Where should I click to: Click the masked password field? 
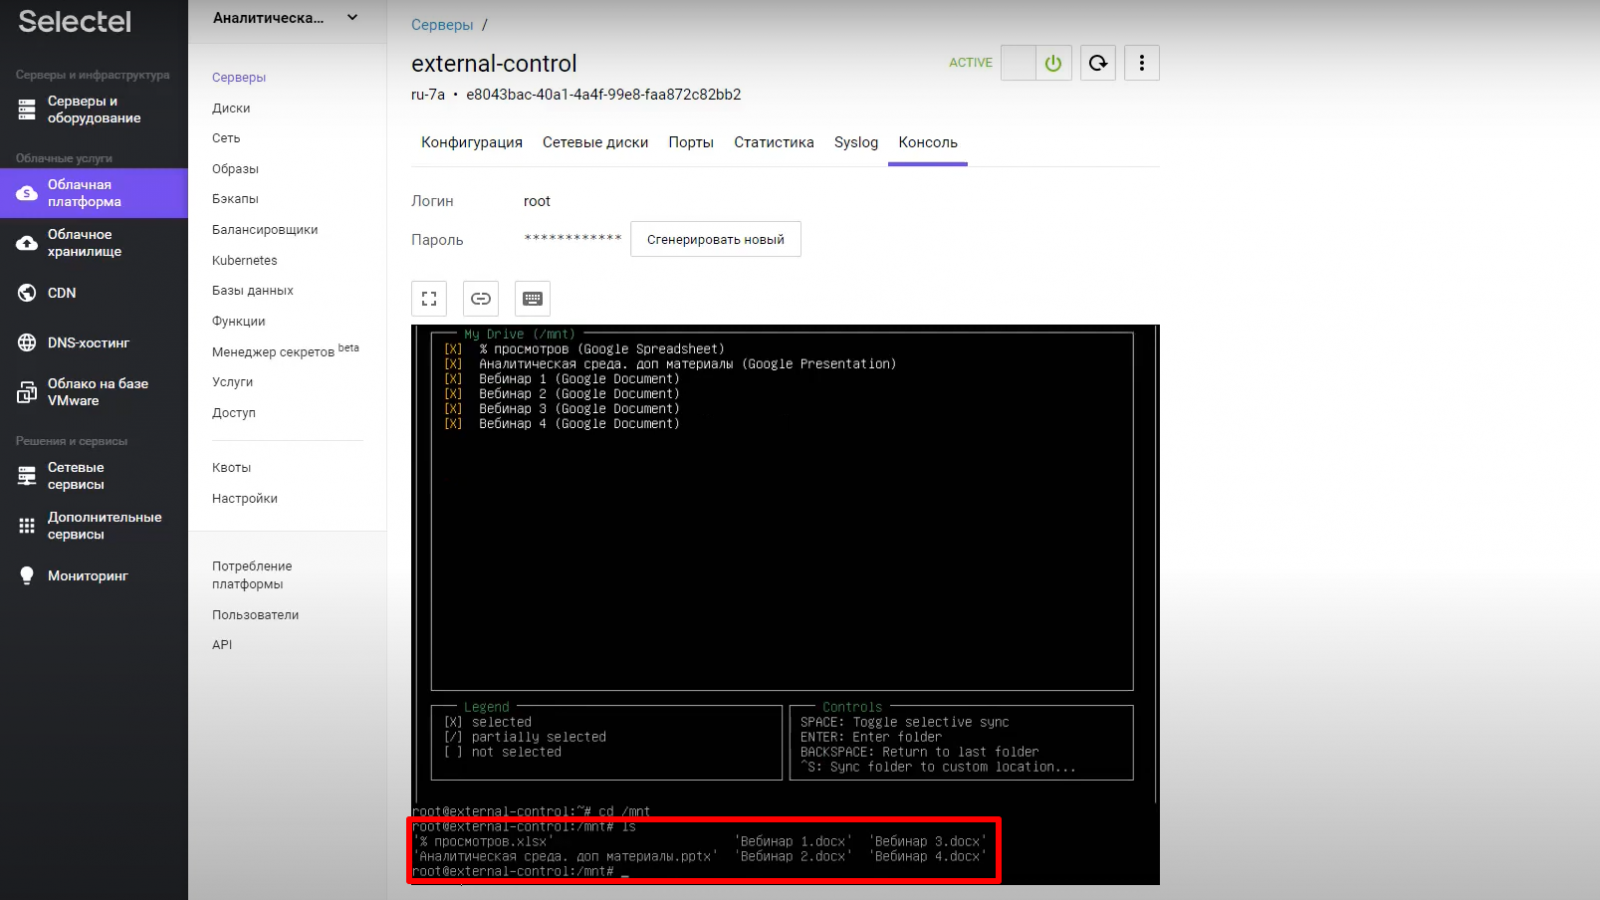click(573, 239)
